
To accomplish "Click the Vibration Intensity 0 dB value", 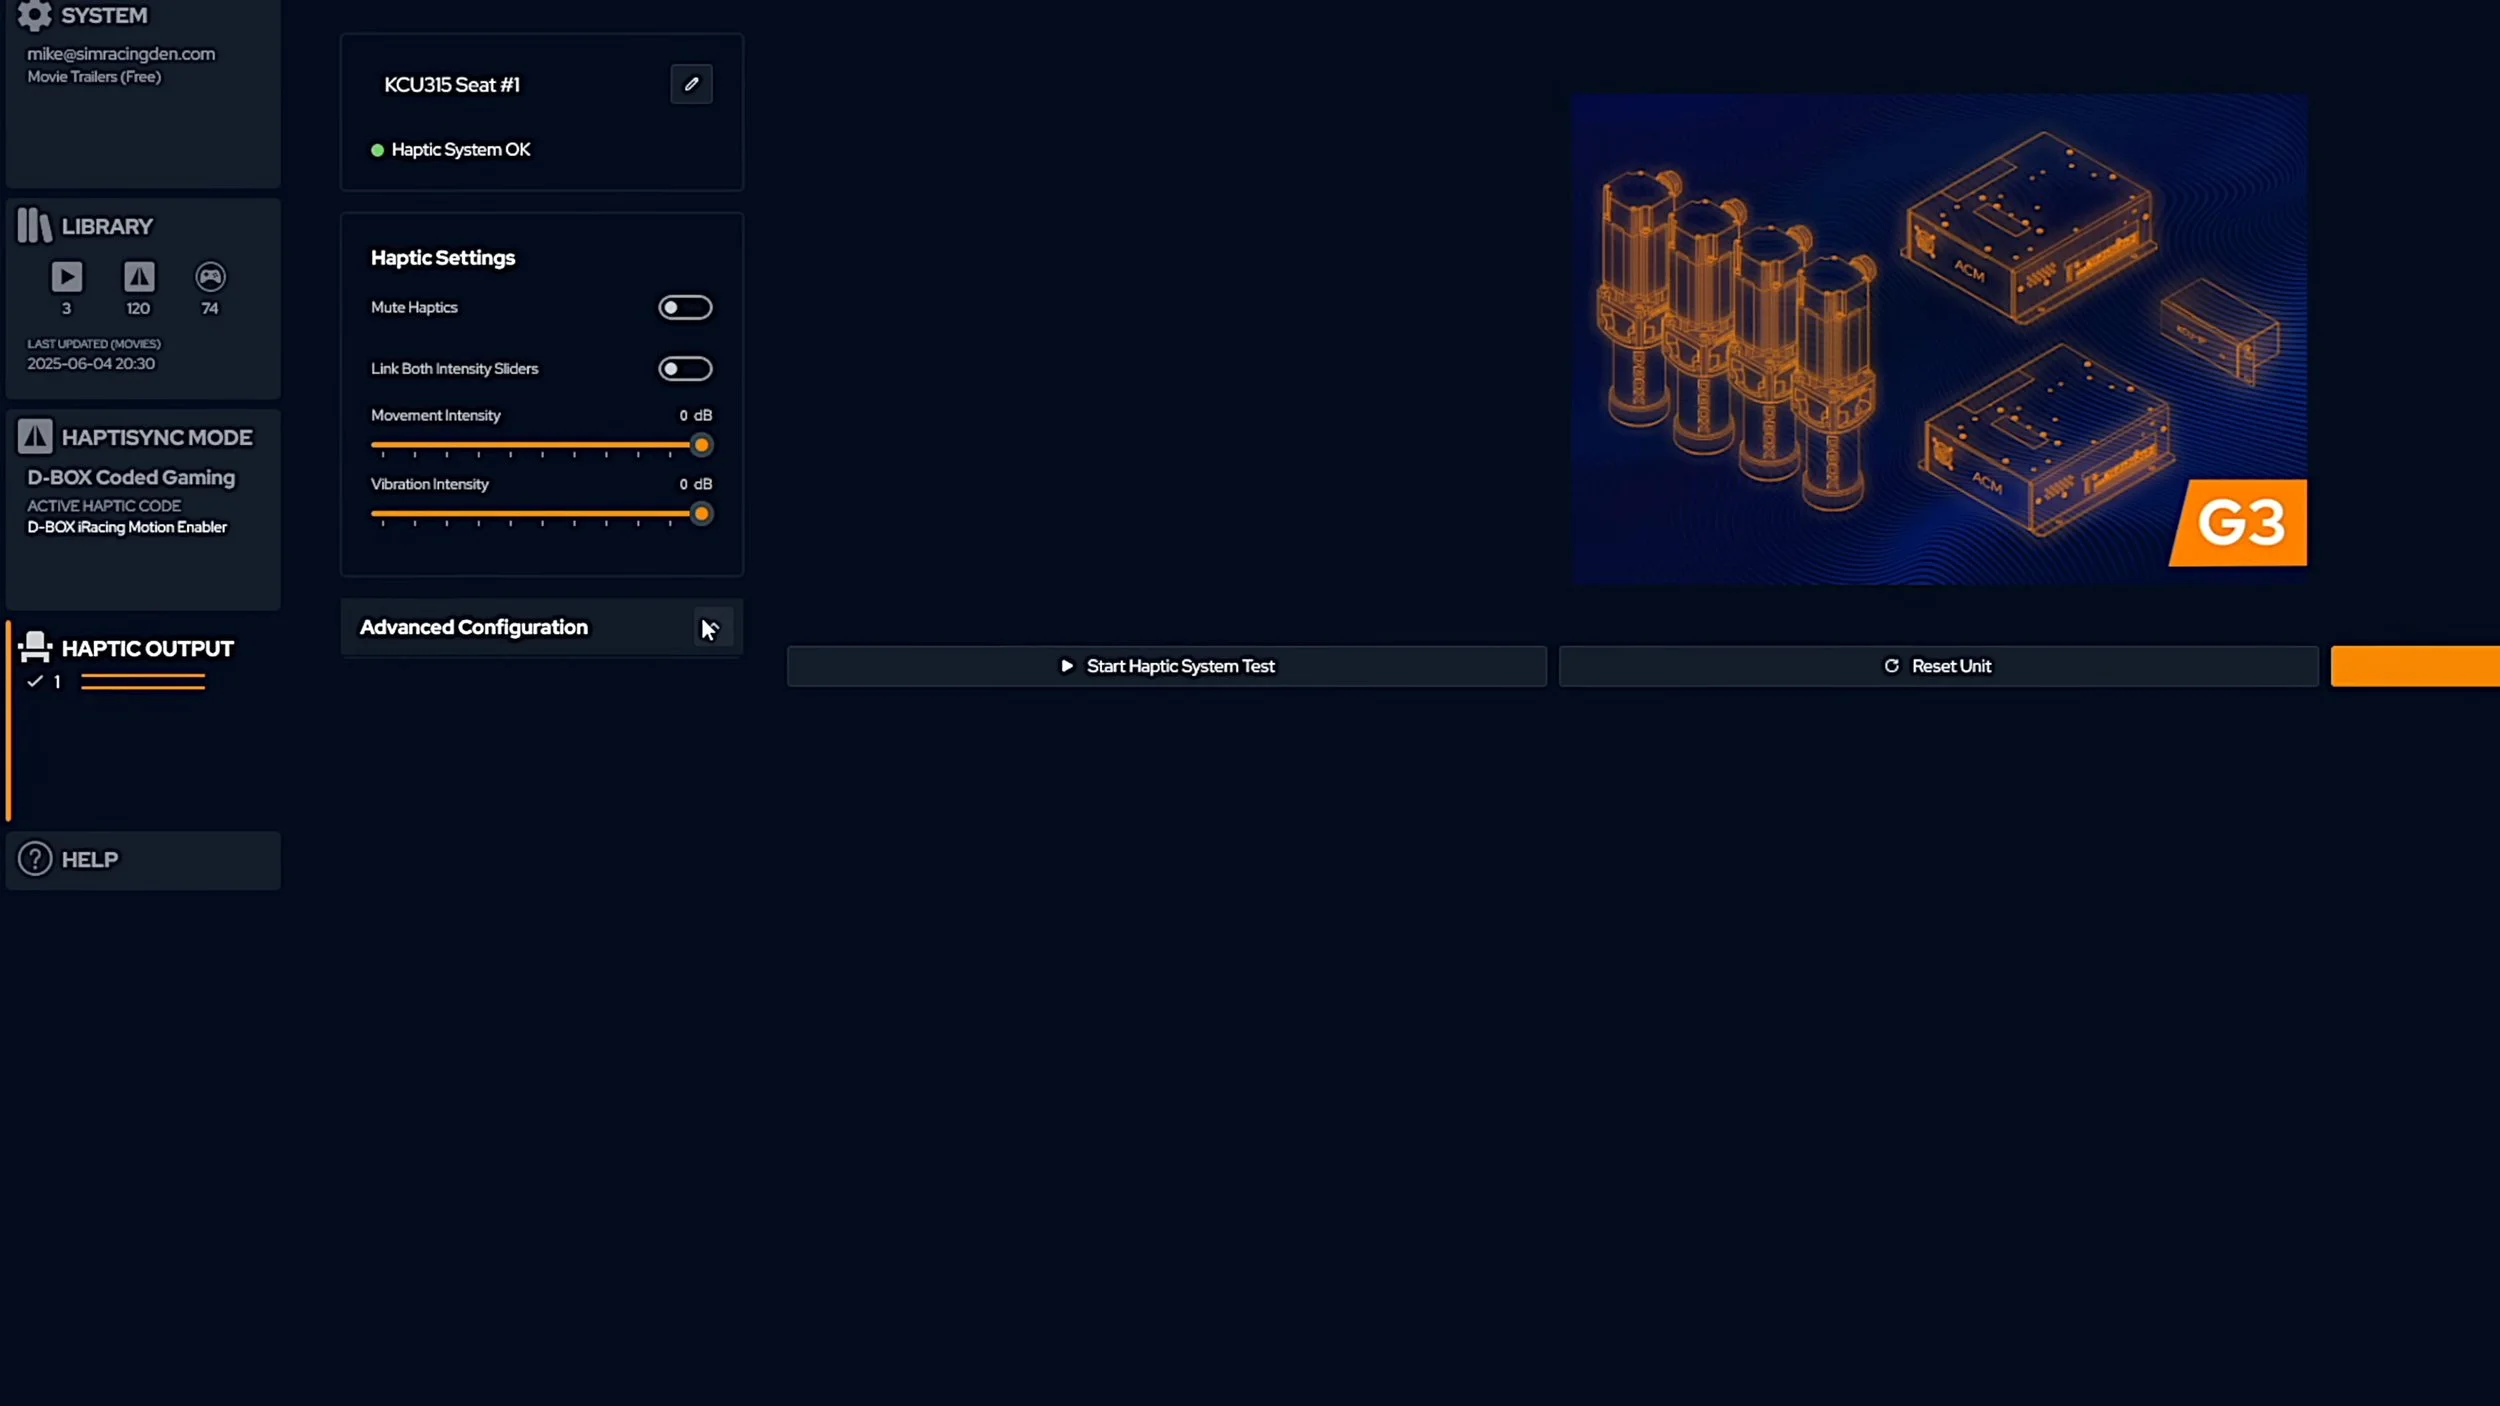I will click(x=696, y=484).
